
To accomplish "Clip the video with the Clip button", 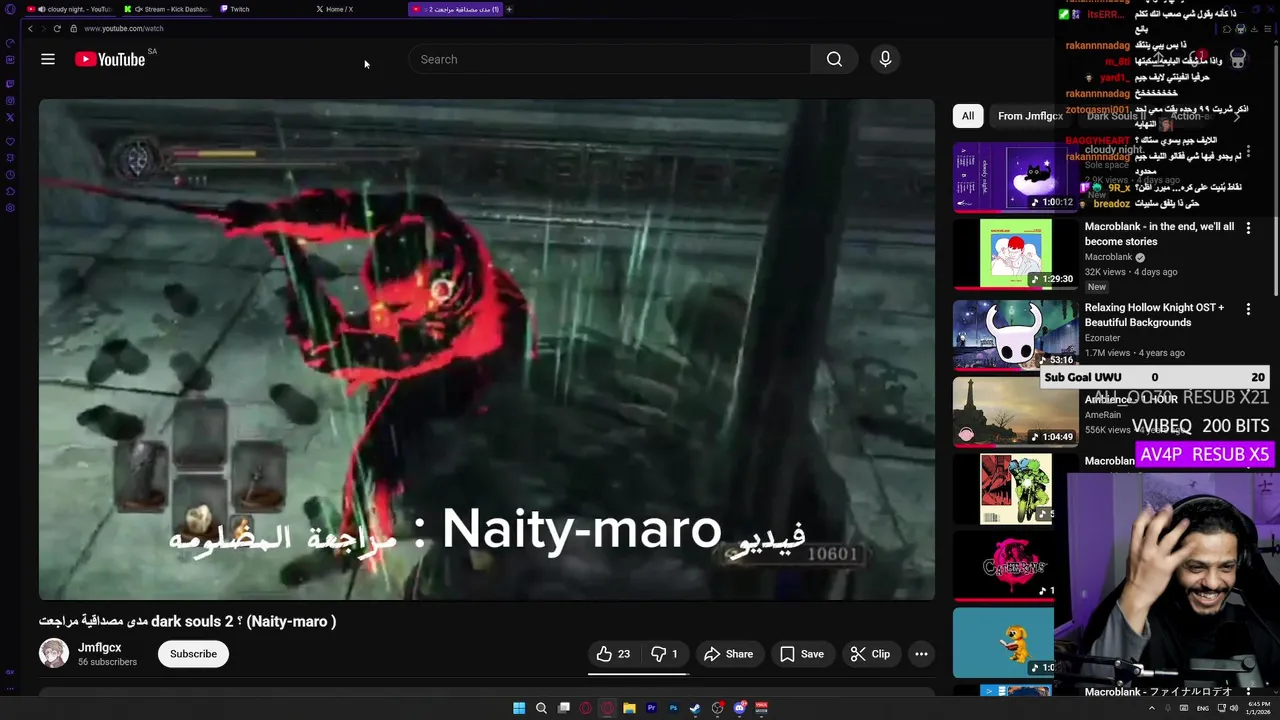I will pos(870,654).
